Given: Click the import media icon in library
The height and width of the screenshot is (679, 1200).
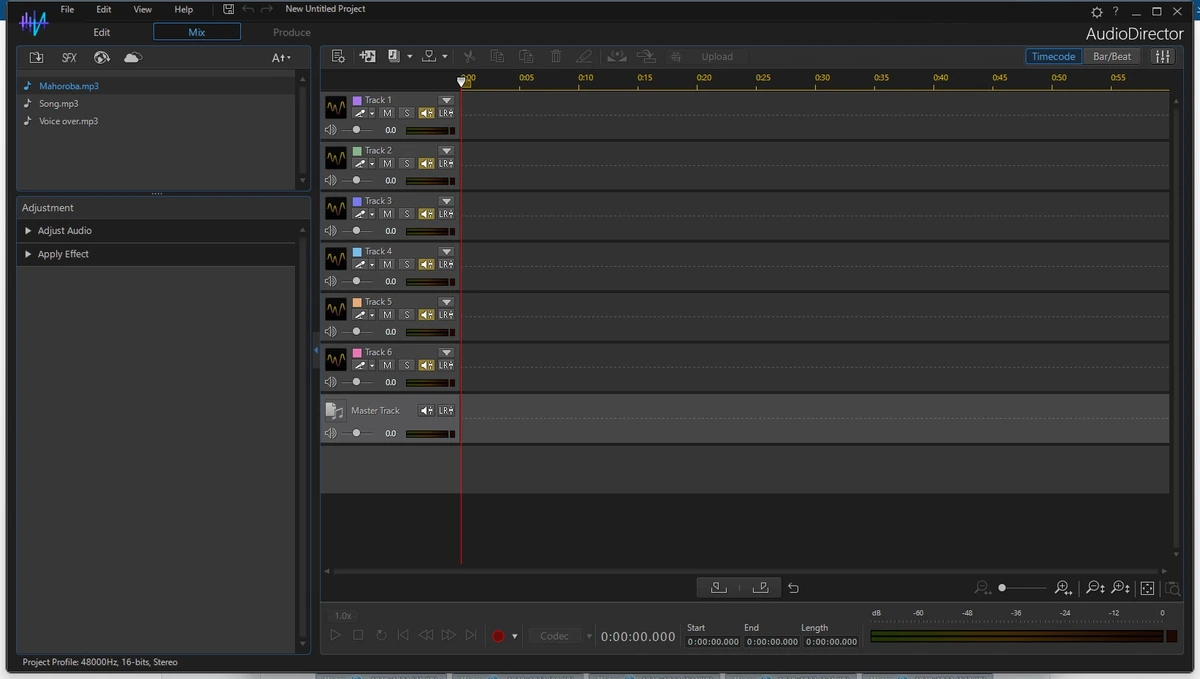Looking at the screenshot, I should [x=36, y=58].
